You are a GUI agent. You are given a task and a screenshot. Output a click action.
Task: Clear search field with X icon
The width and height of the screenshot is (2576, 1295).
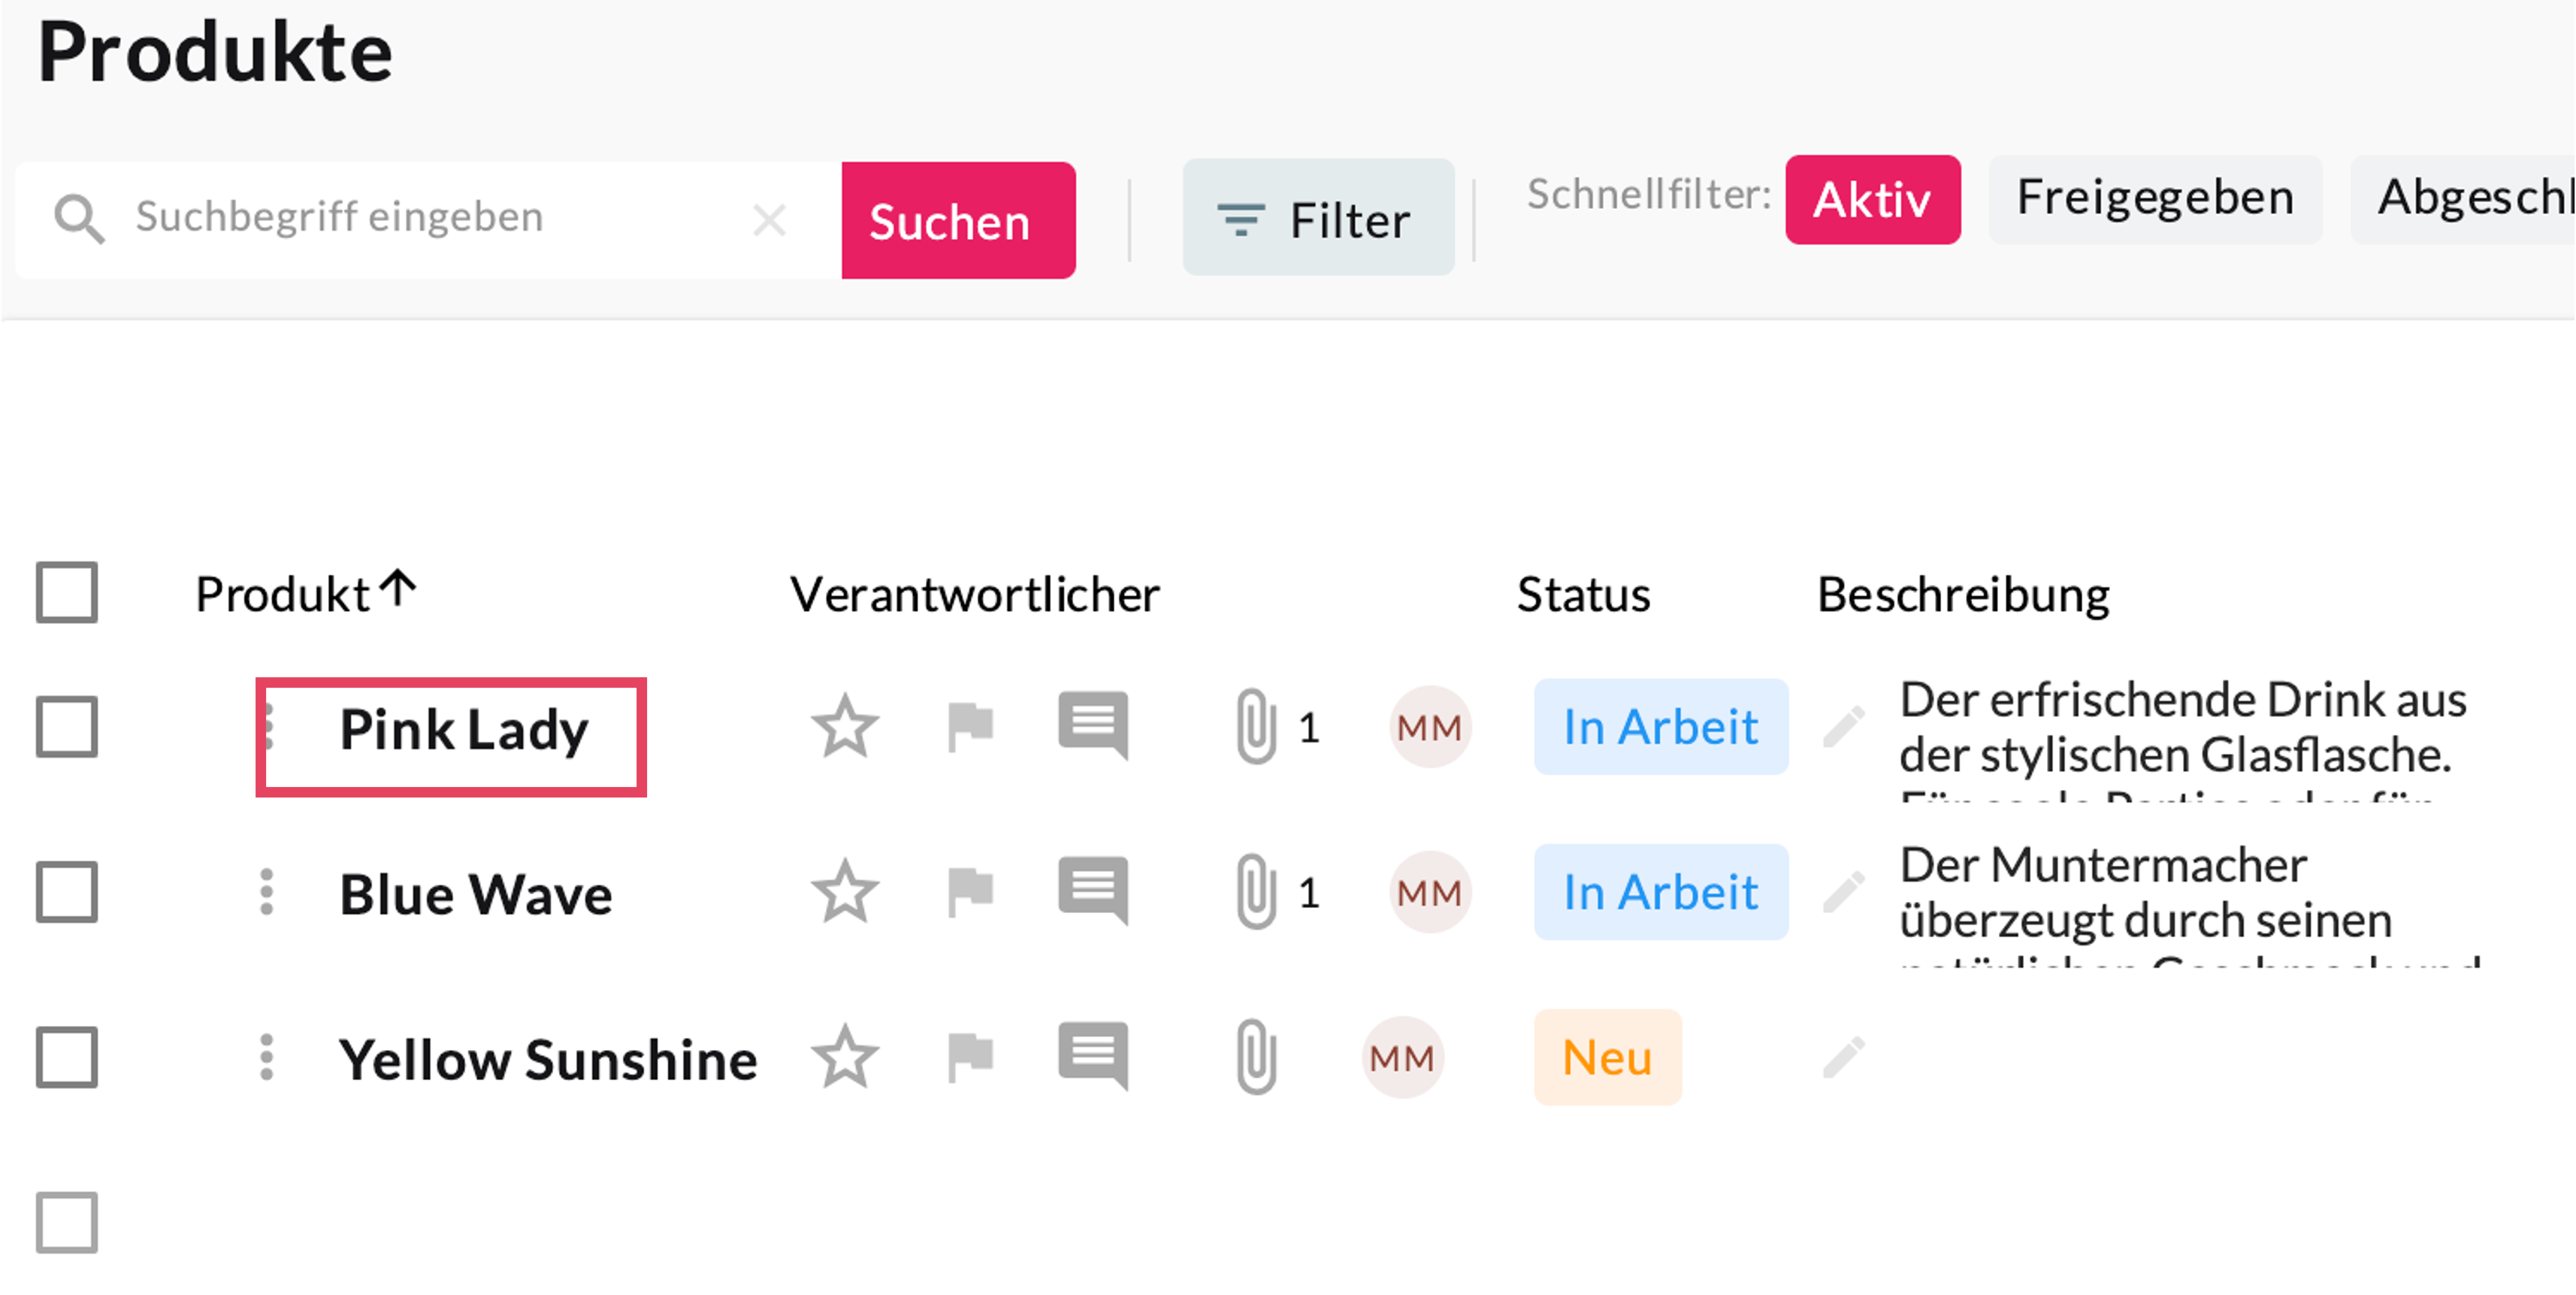pos(769,219)
